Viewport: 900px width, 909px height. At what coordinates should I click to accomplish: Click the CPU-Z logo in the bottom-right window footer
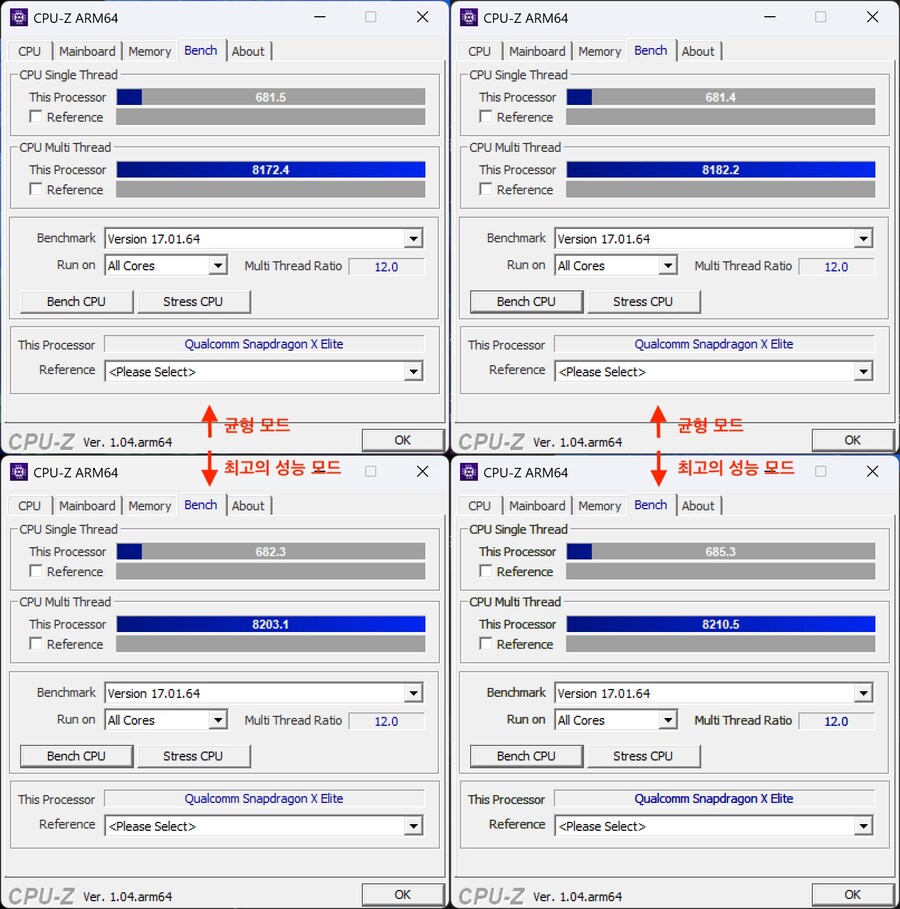490,894
